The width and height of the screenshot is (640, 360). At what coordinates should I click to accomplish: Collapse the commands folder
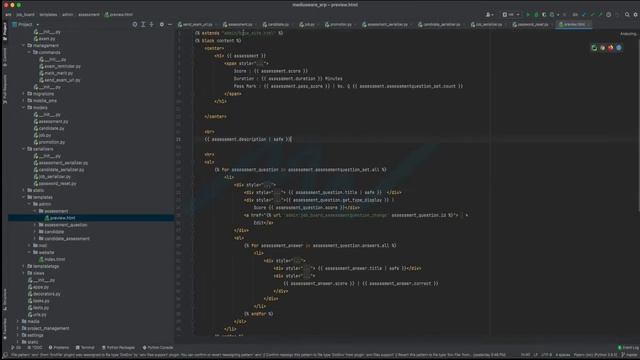tap(29, 53)
